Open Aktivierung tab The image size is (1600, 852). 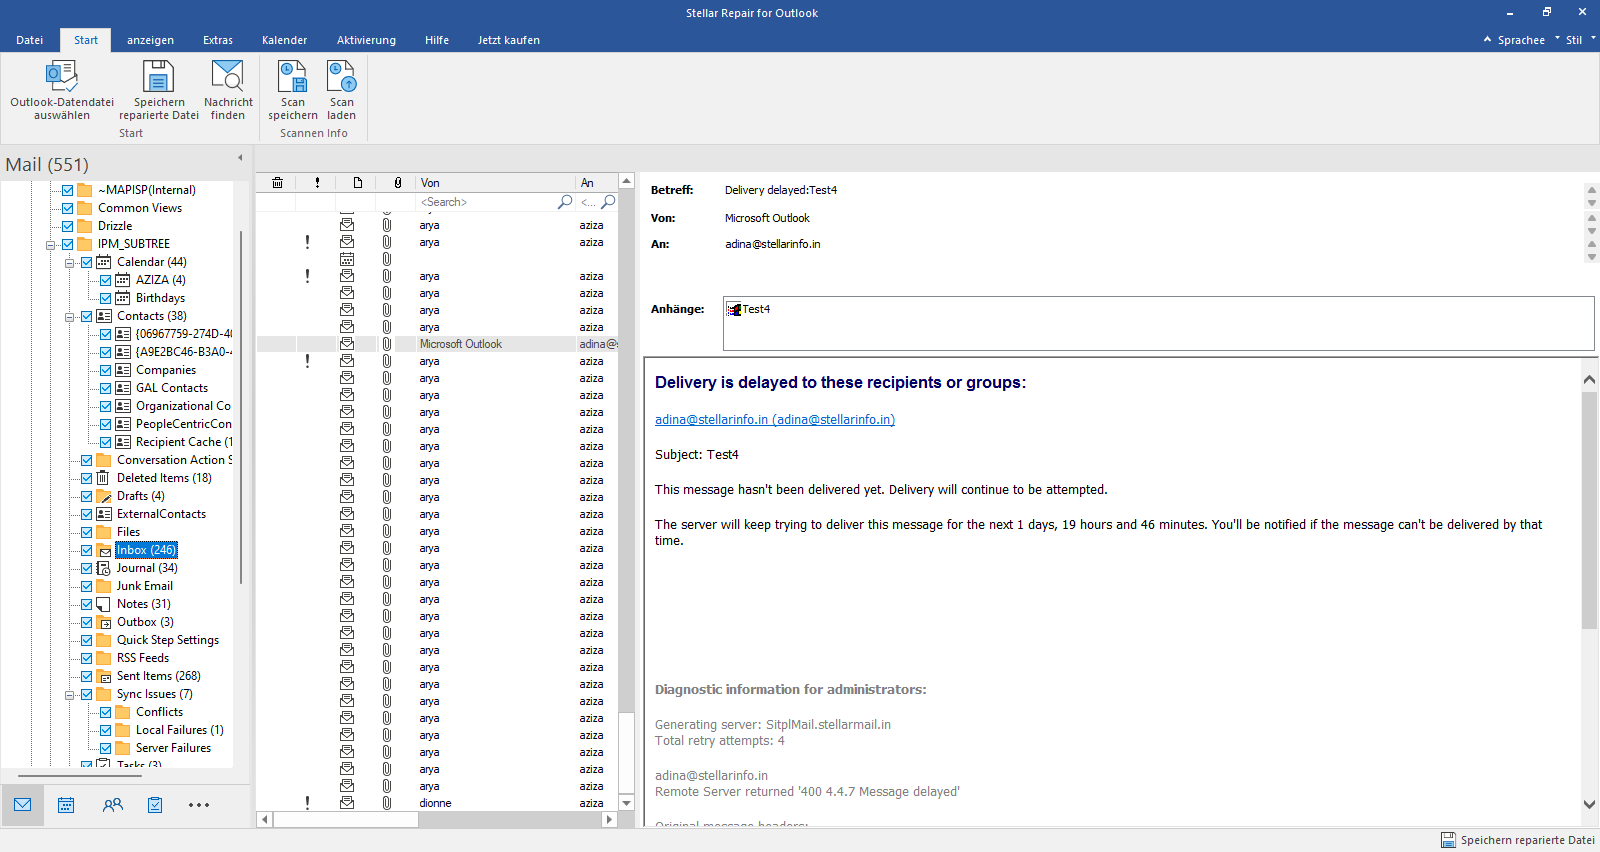[x=366, y=40]
